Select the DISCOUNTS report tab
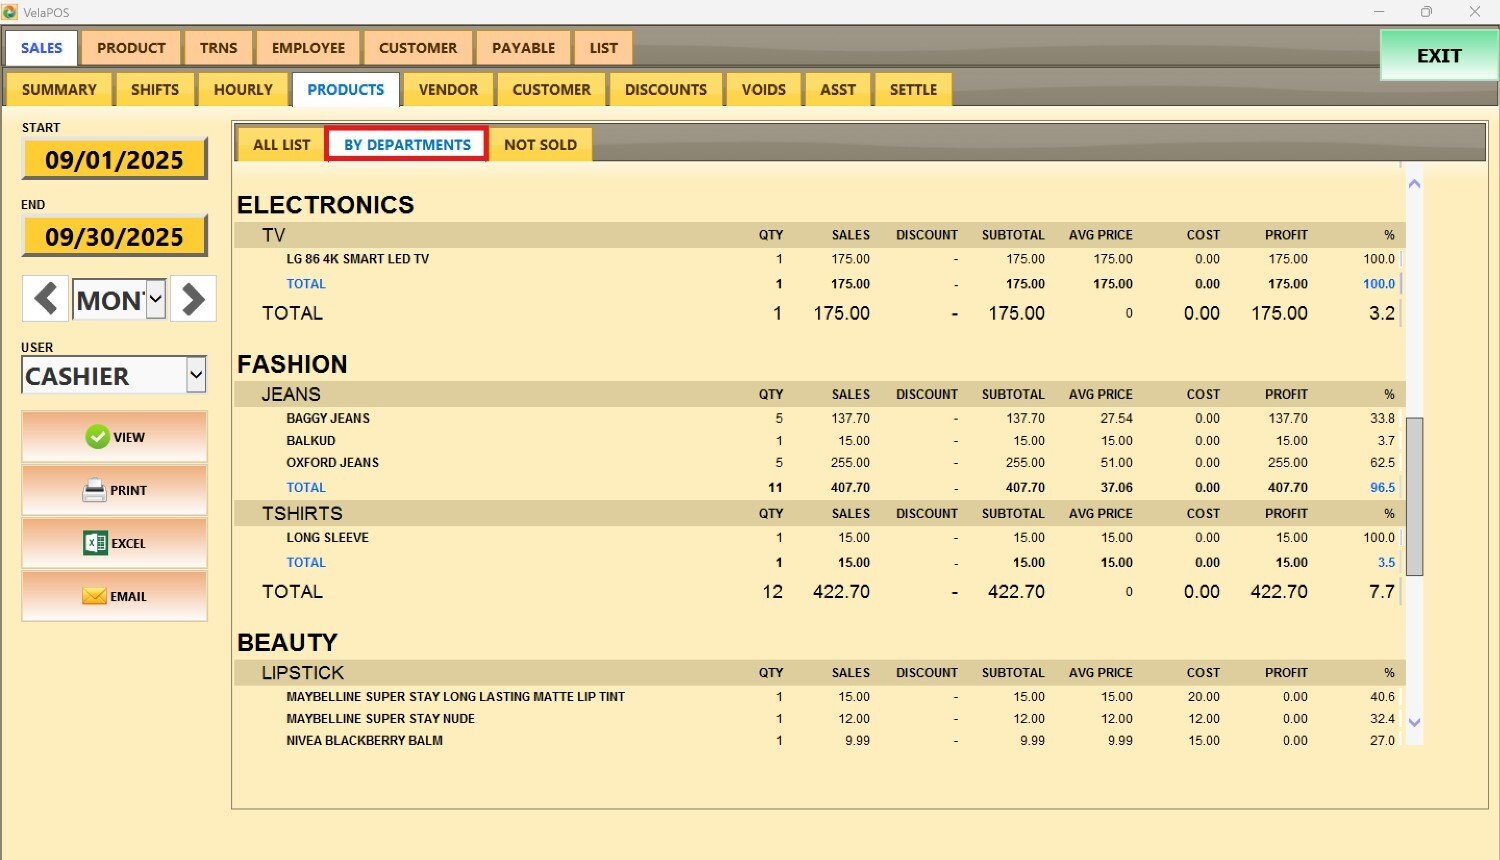This screenshot has height=860, width=1500. [x=665, y=89]
